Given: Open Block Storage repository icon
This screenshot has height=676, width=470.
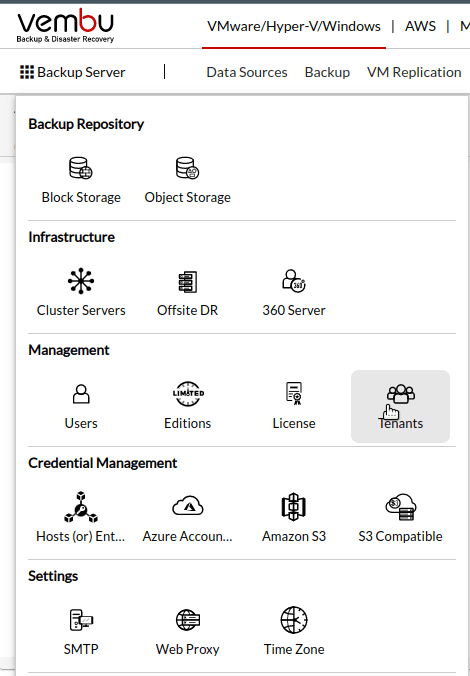Looking at the screenshot, I should pyautogui.click(x=81, y=168).
